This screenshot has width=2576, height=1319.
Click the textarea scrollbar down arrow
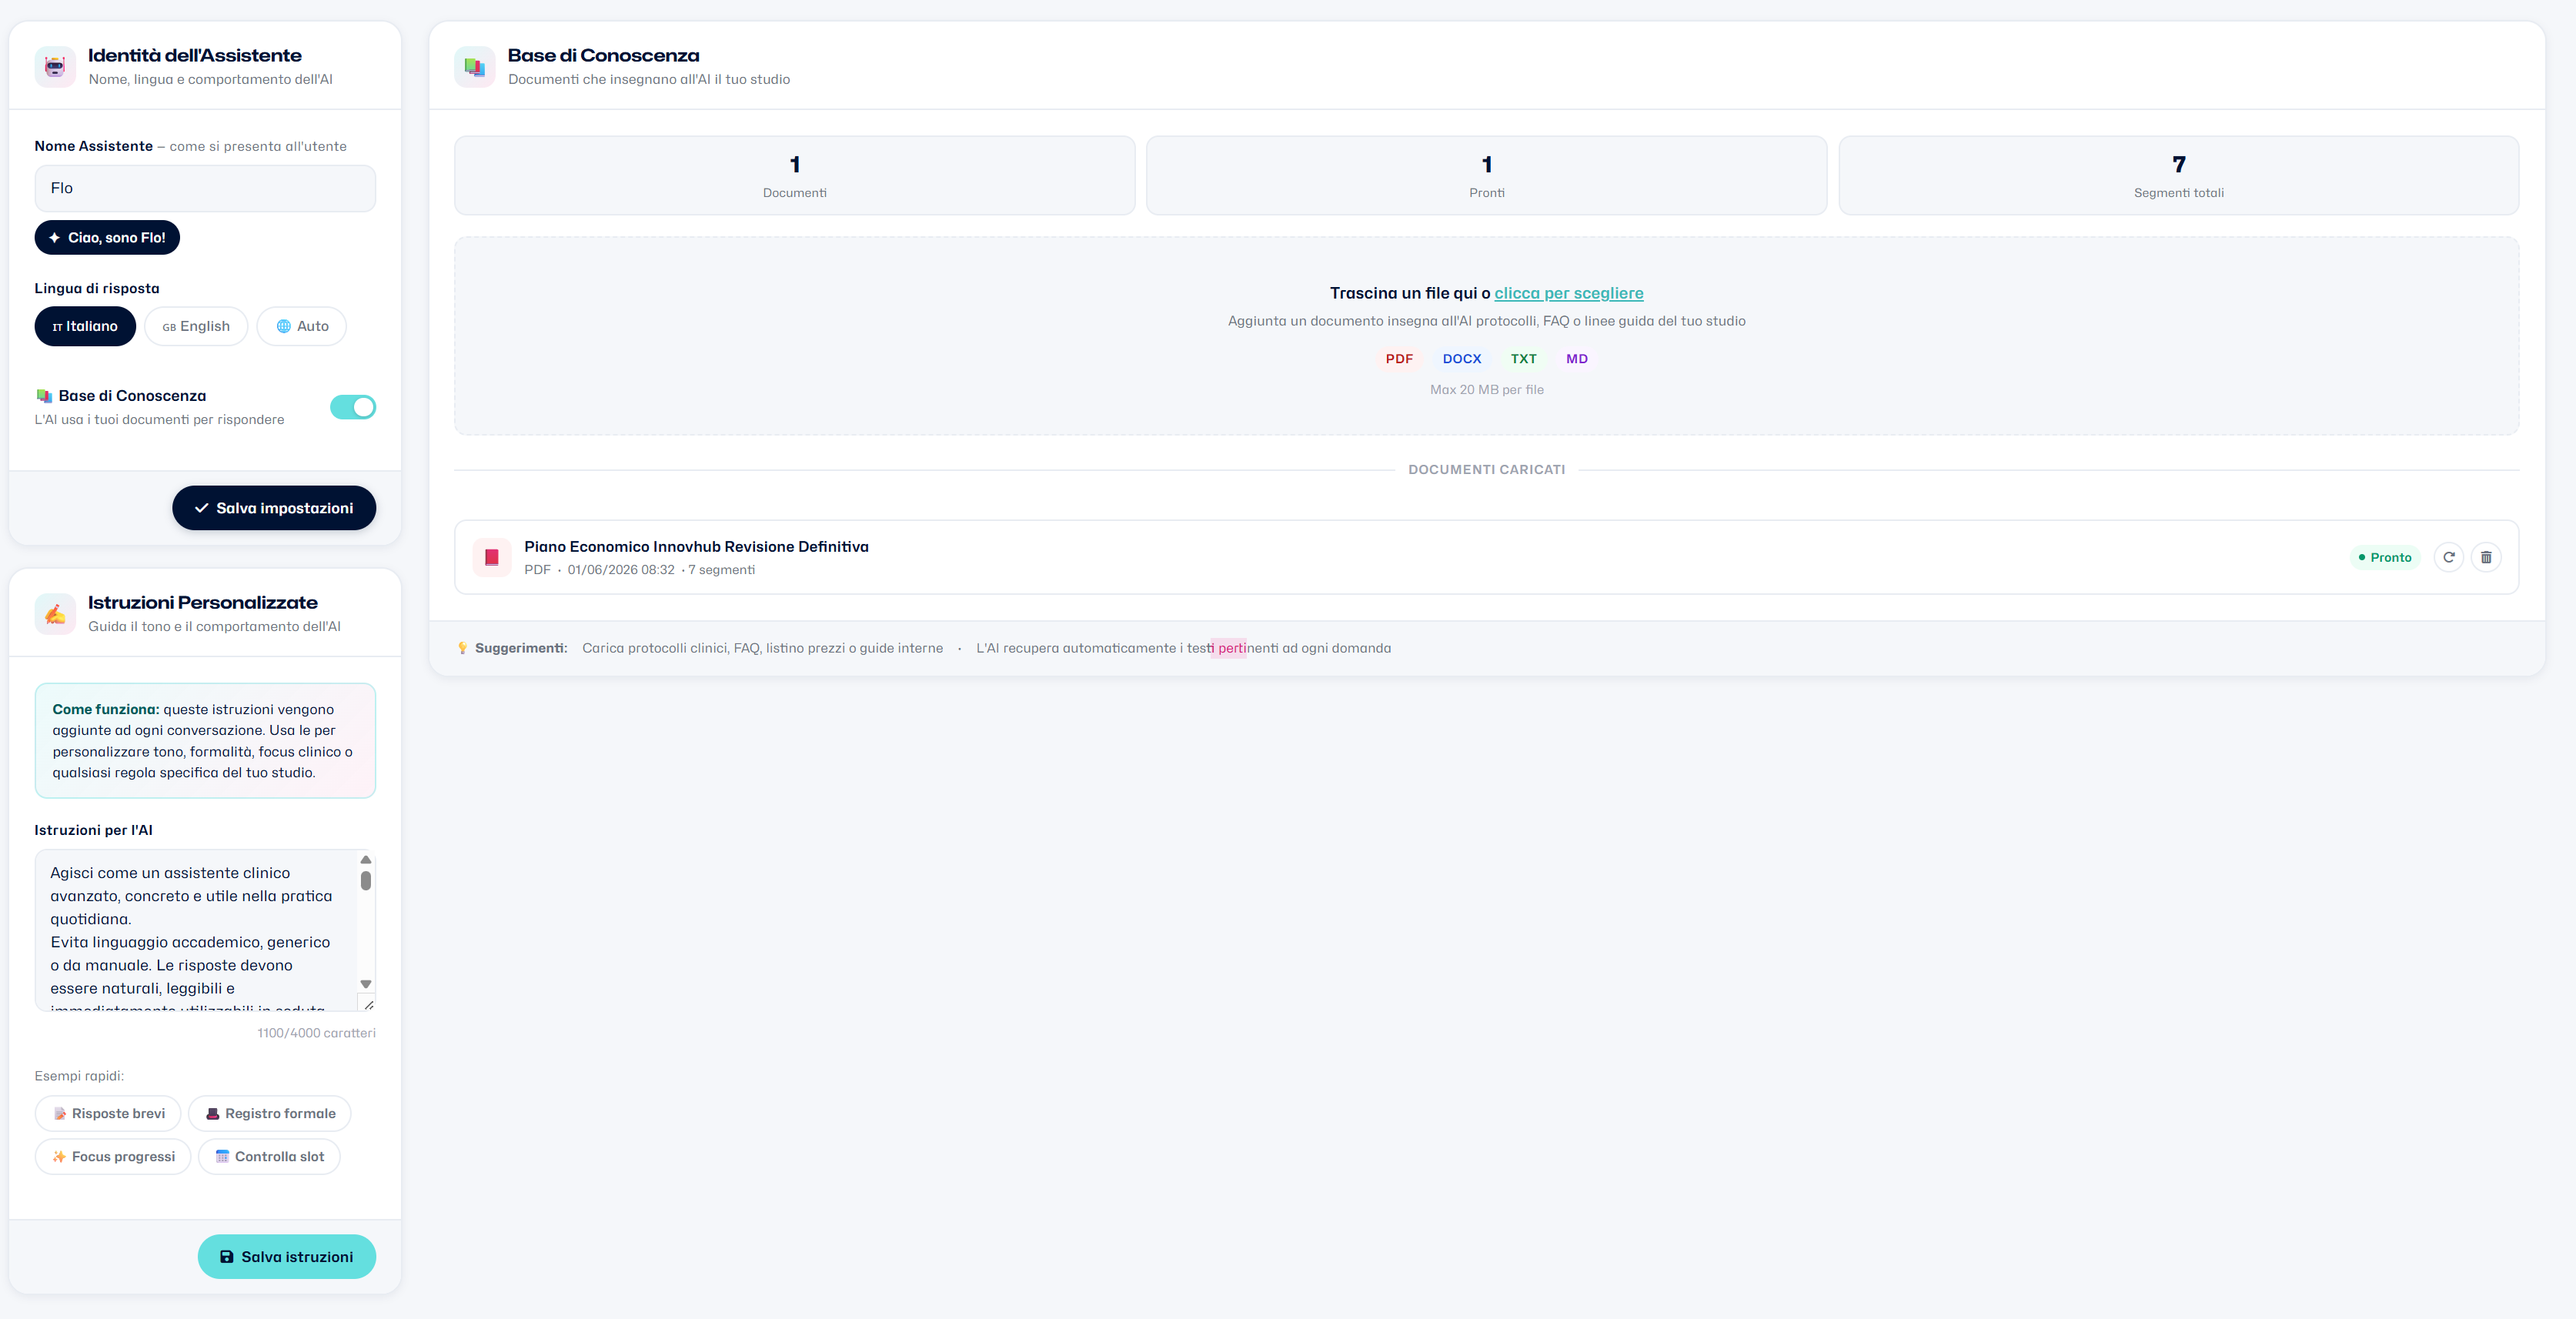(366, 984)
